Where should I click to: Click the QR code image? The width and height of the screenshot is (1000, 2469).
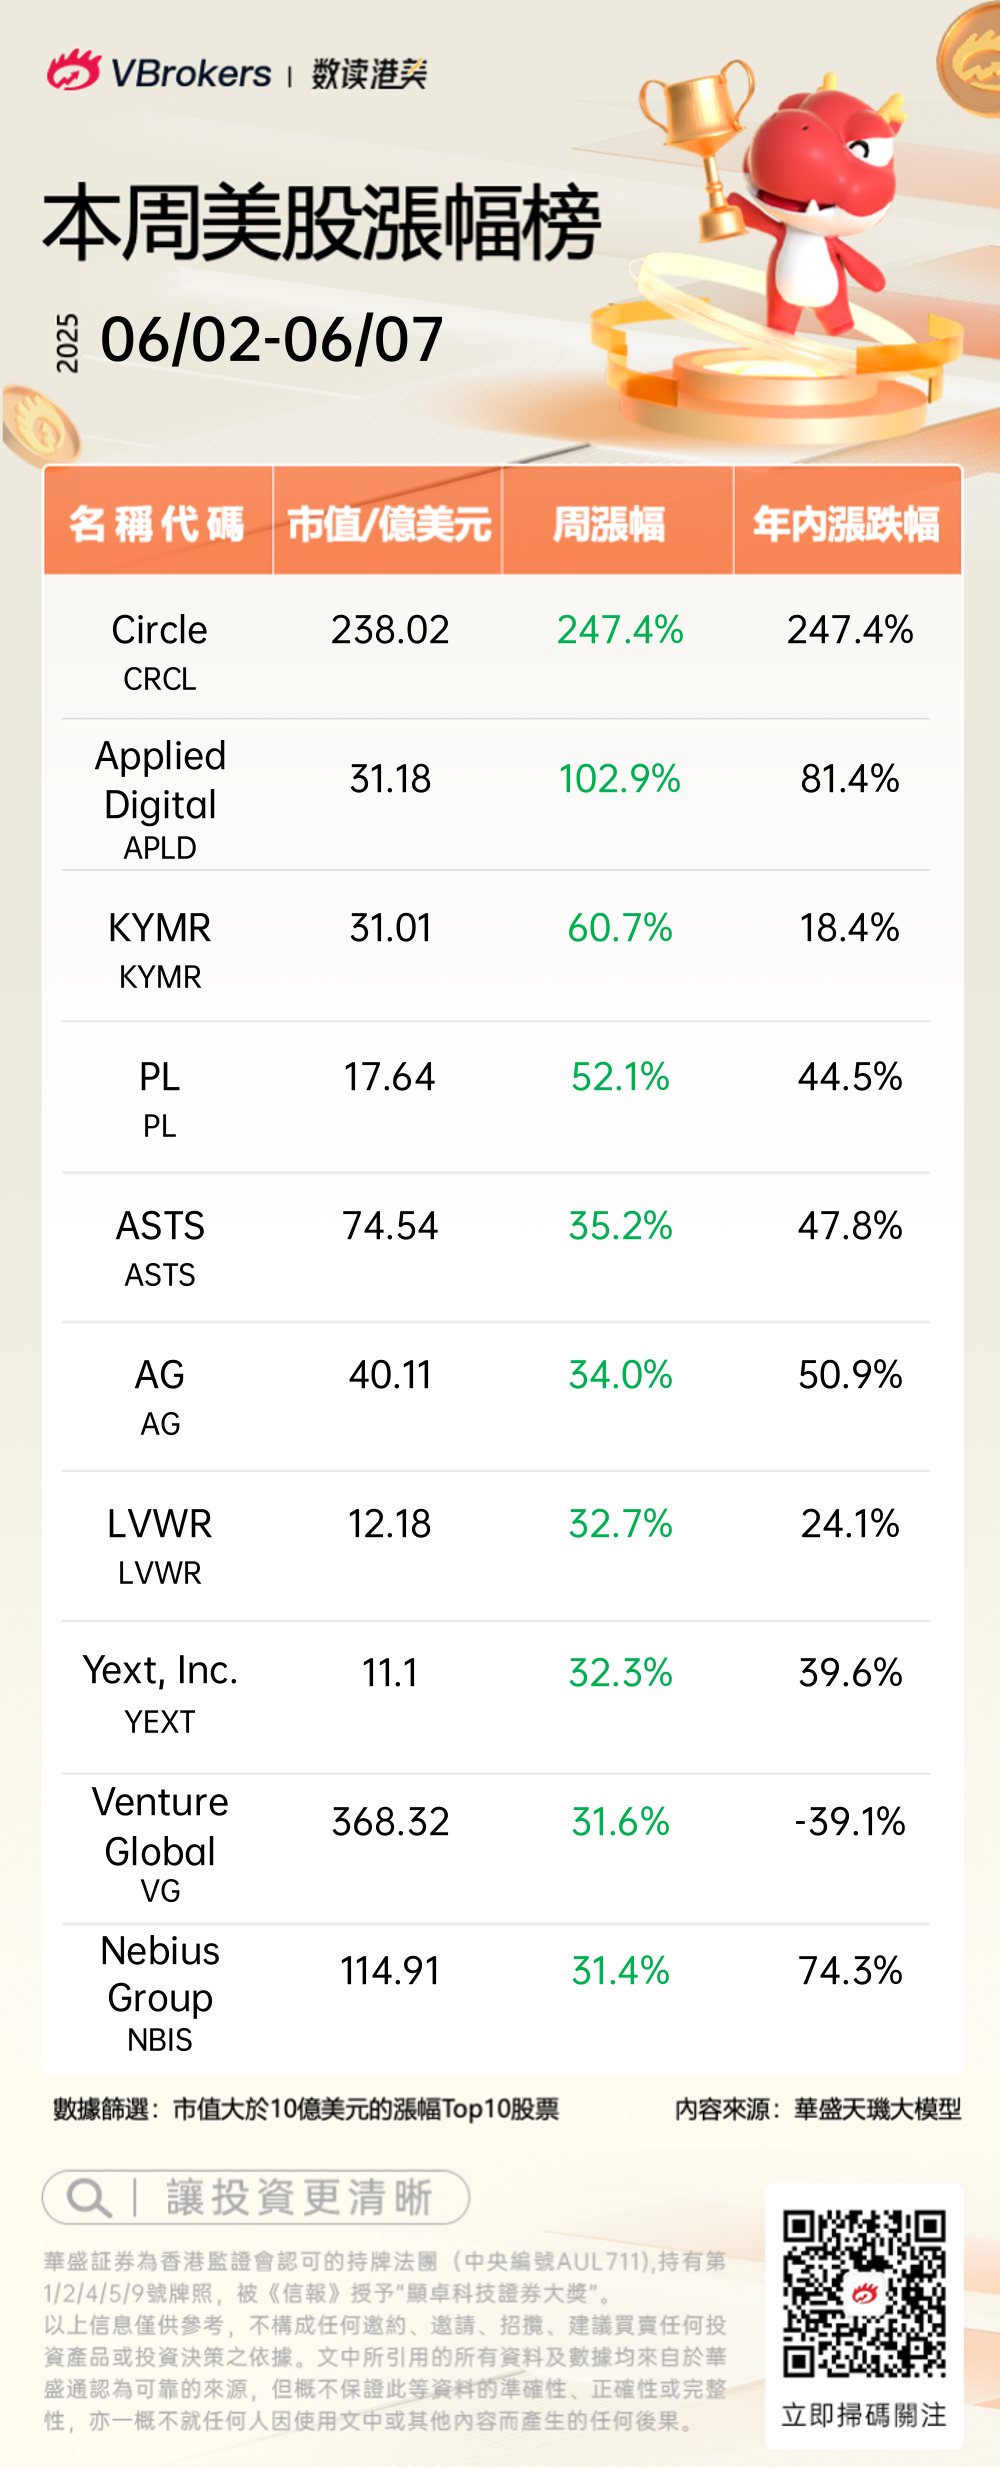point(864,2295)
